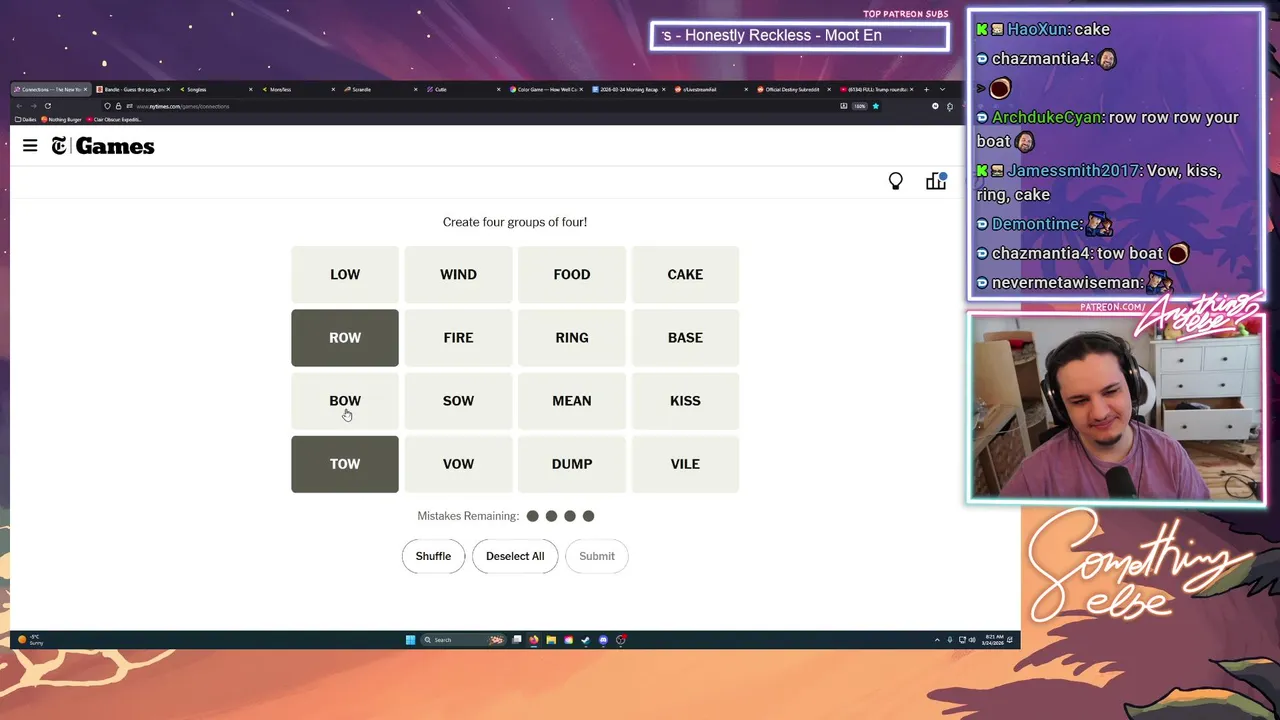Open the Windows Start menu
This screenshot has height=720, width=1280.
click(410, 640)
